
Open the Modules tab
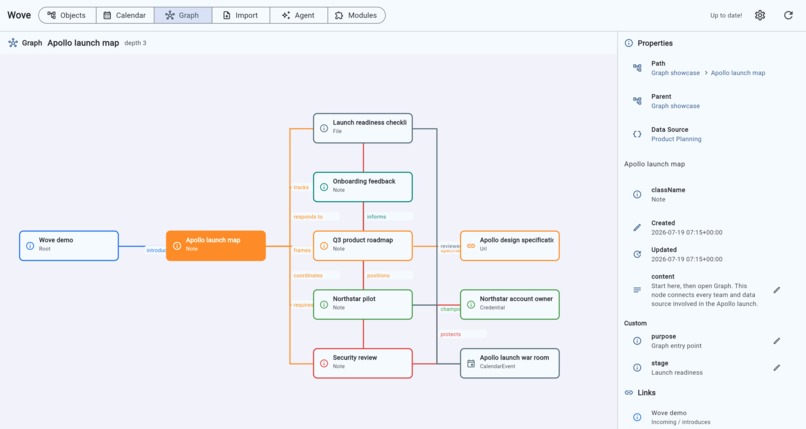[x=356, y=15]
